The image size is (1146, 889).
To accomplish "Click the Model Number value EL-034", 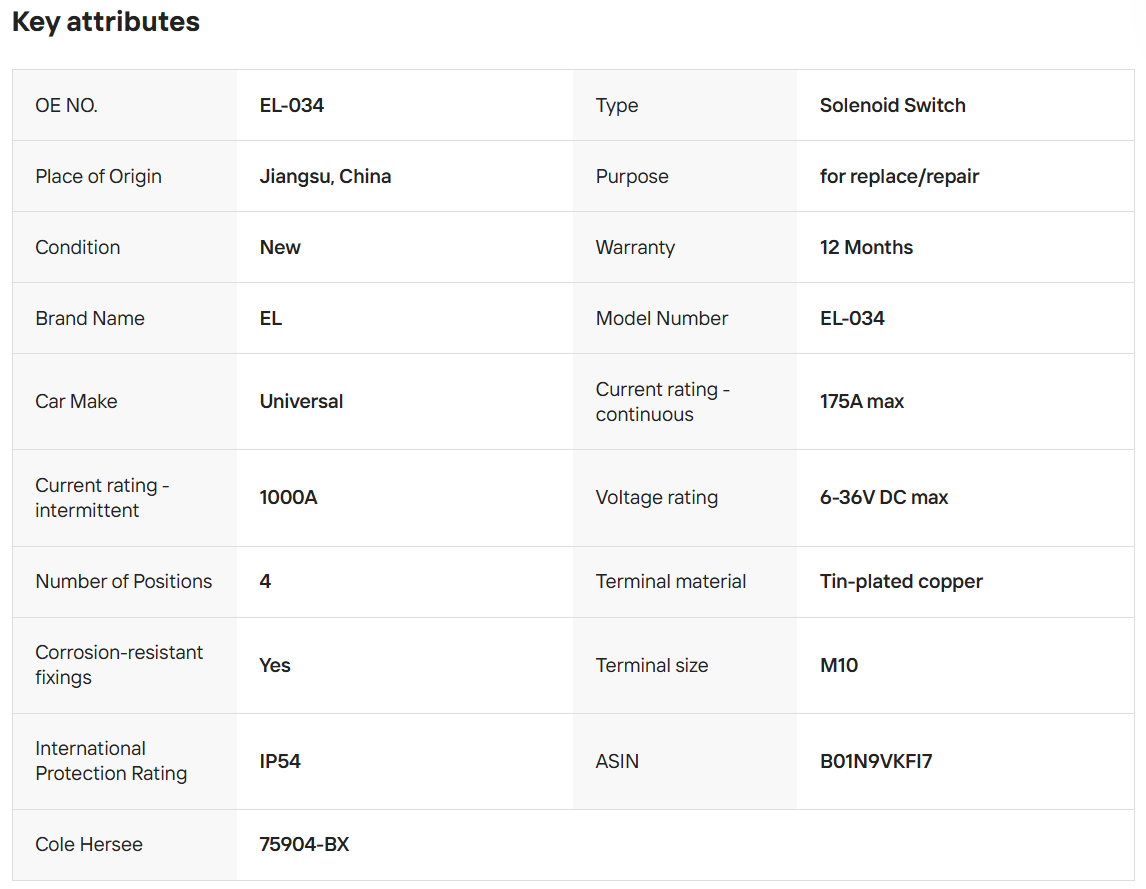I will pos(852,318).
